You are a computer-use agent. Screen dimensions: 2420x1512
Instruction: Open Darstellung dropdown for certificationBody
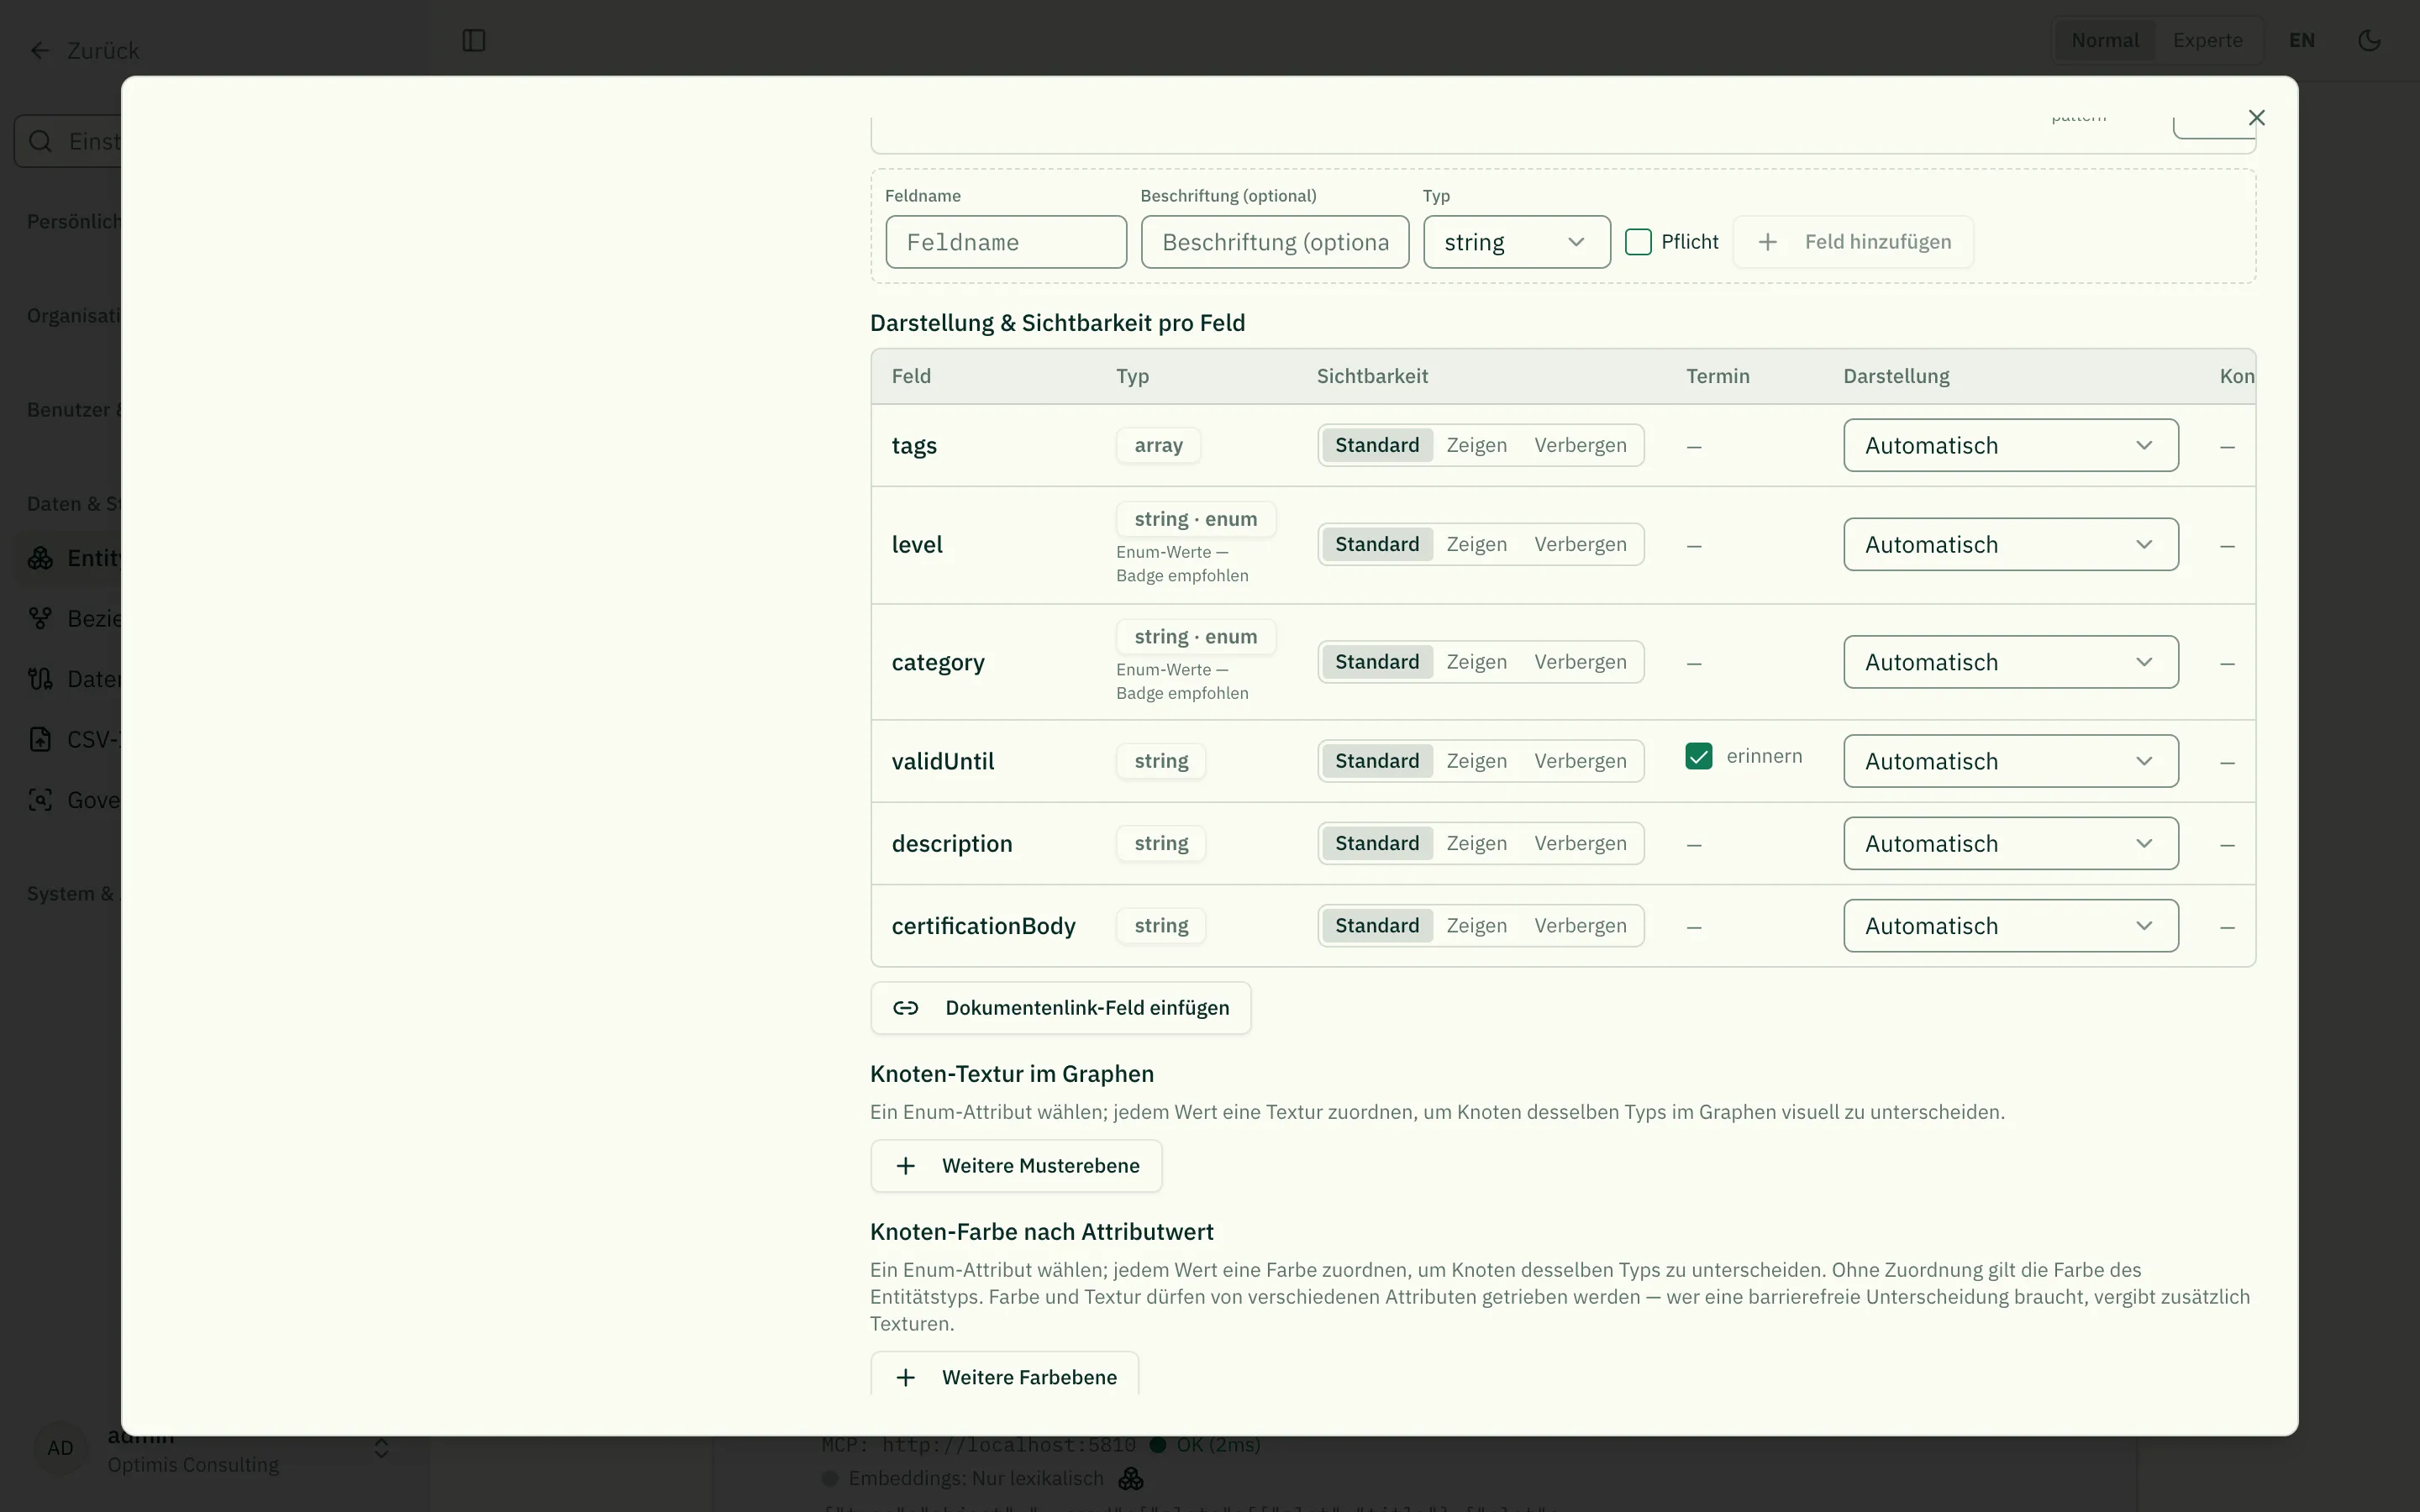tap(2010, 926)
